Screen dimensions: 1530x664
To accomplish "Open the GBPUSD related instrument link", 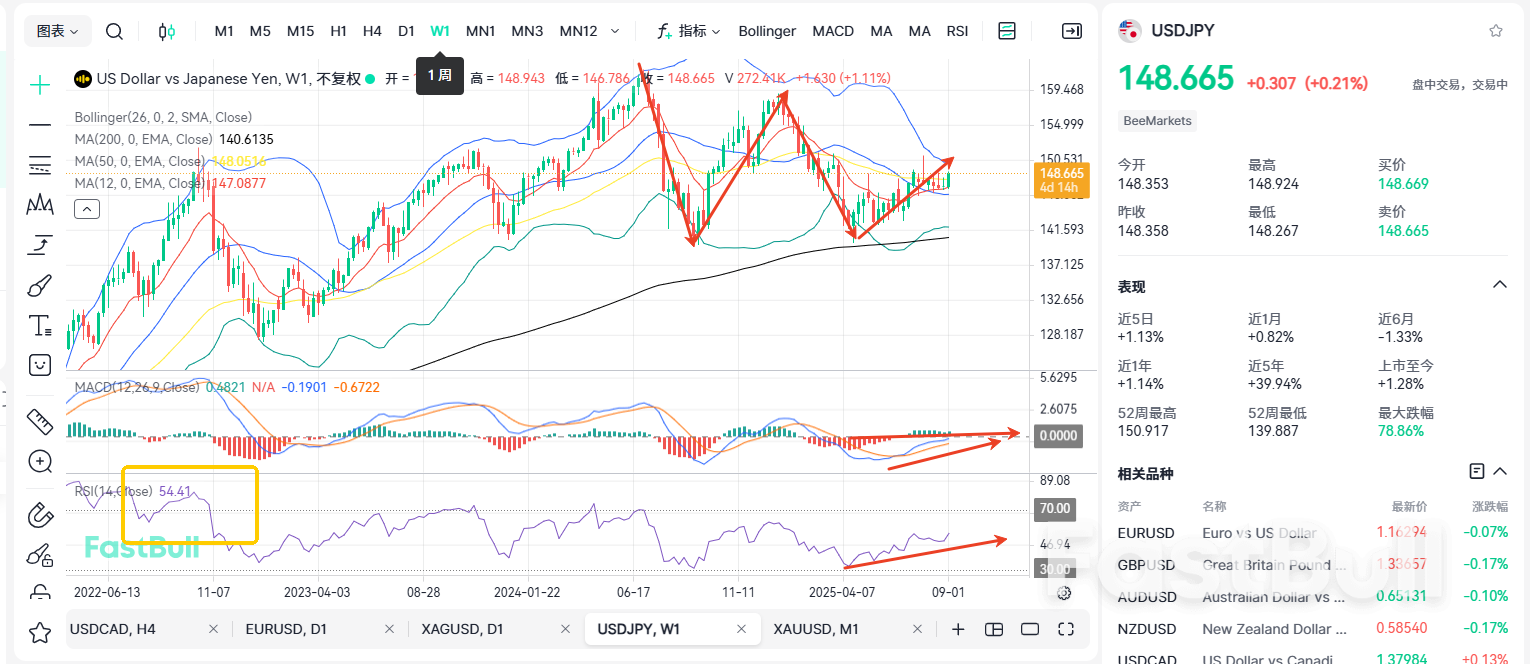I will coord(1147,565).
